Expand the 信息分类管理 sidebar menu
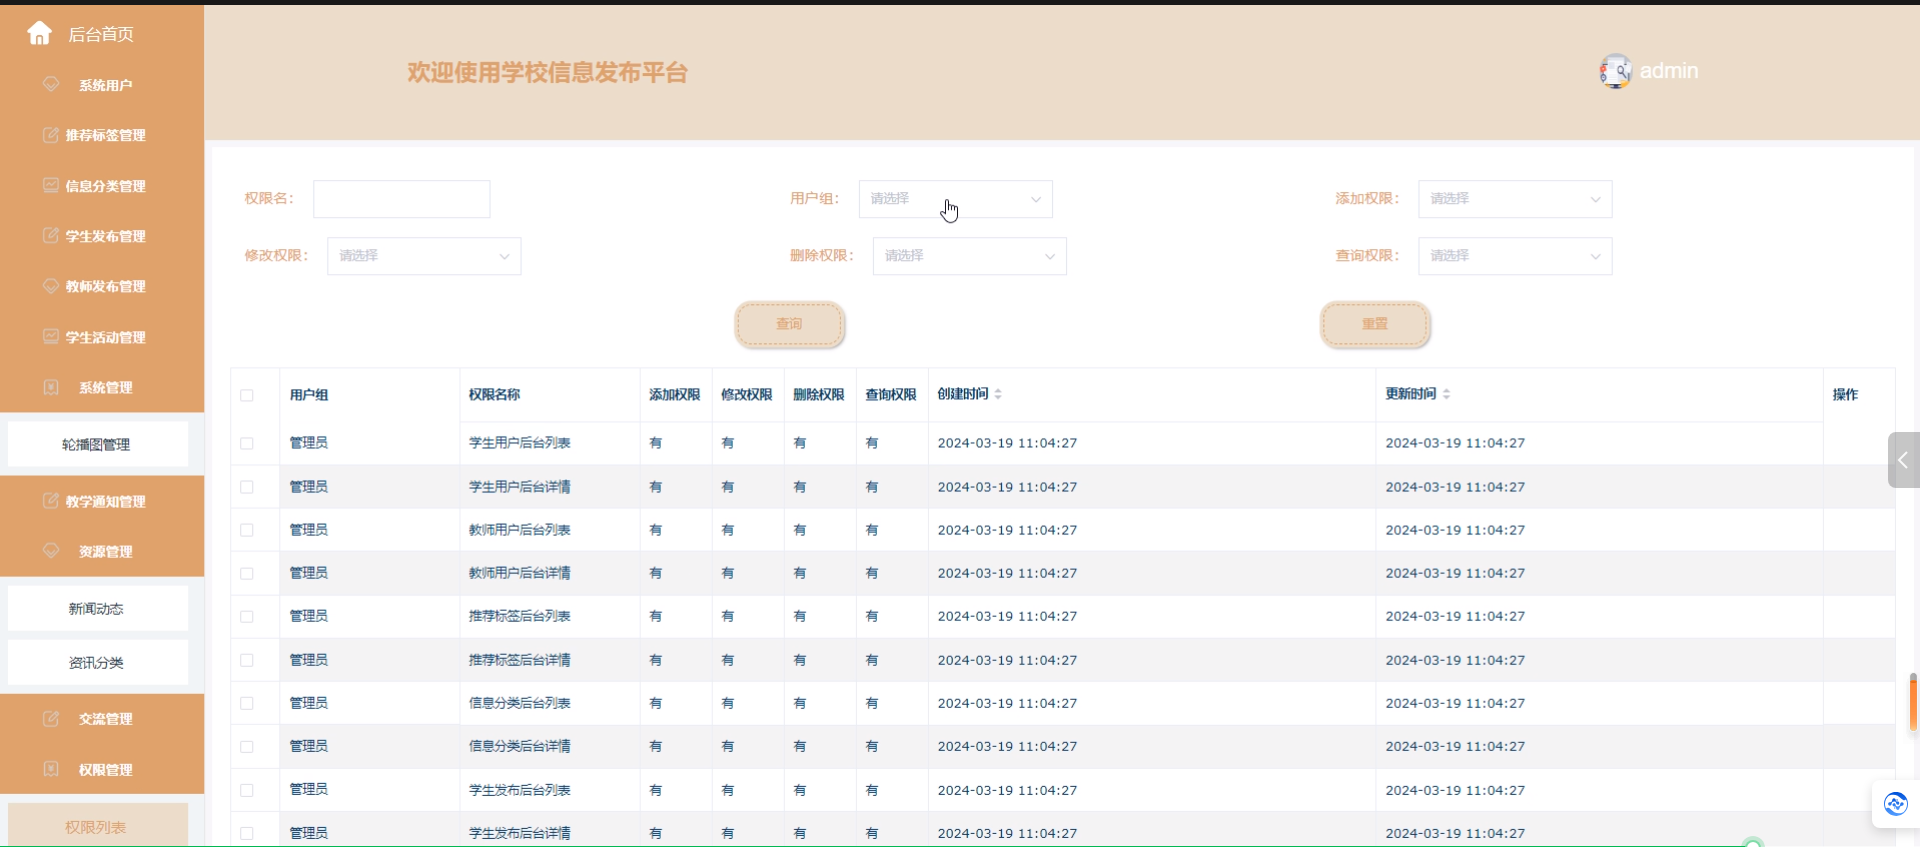This screenshot has height=847, width=1920. (x=102, y=186)
